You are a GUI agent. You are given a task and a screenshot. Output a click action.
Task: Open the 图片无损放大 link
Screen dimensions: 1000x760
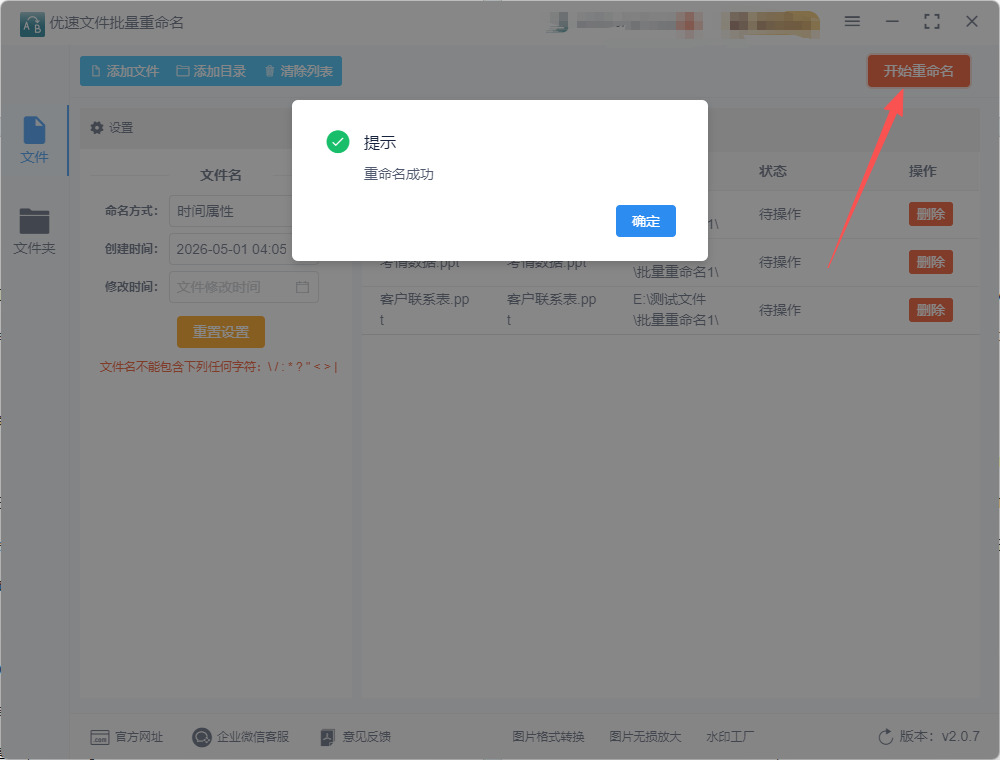pyautogui.click(x=645, y=736)
